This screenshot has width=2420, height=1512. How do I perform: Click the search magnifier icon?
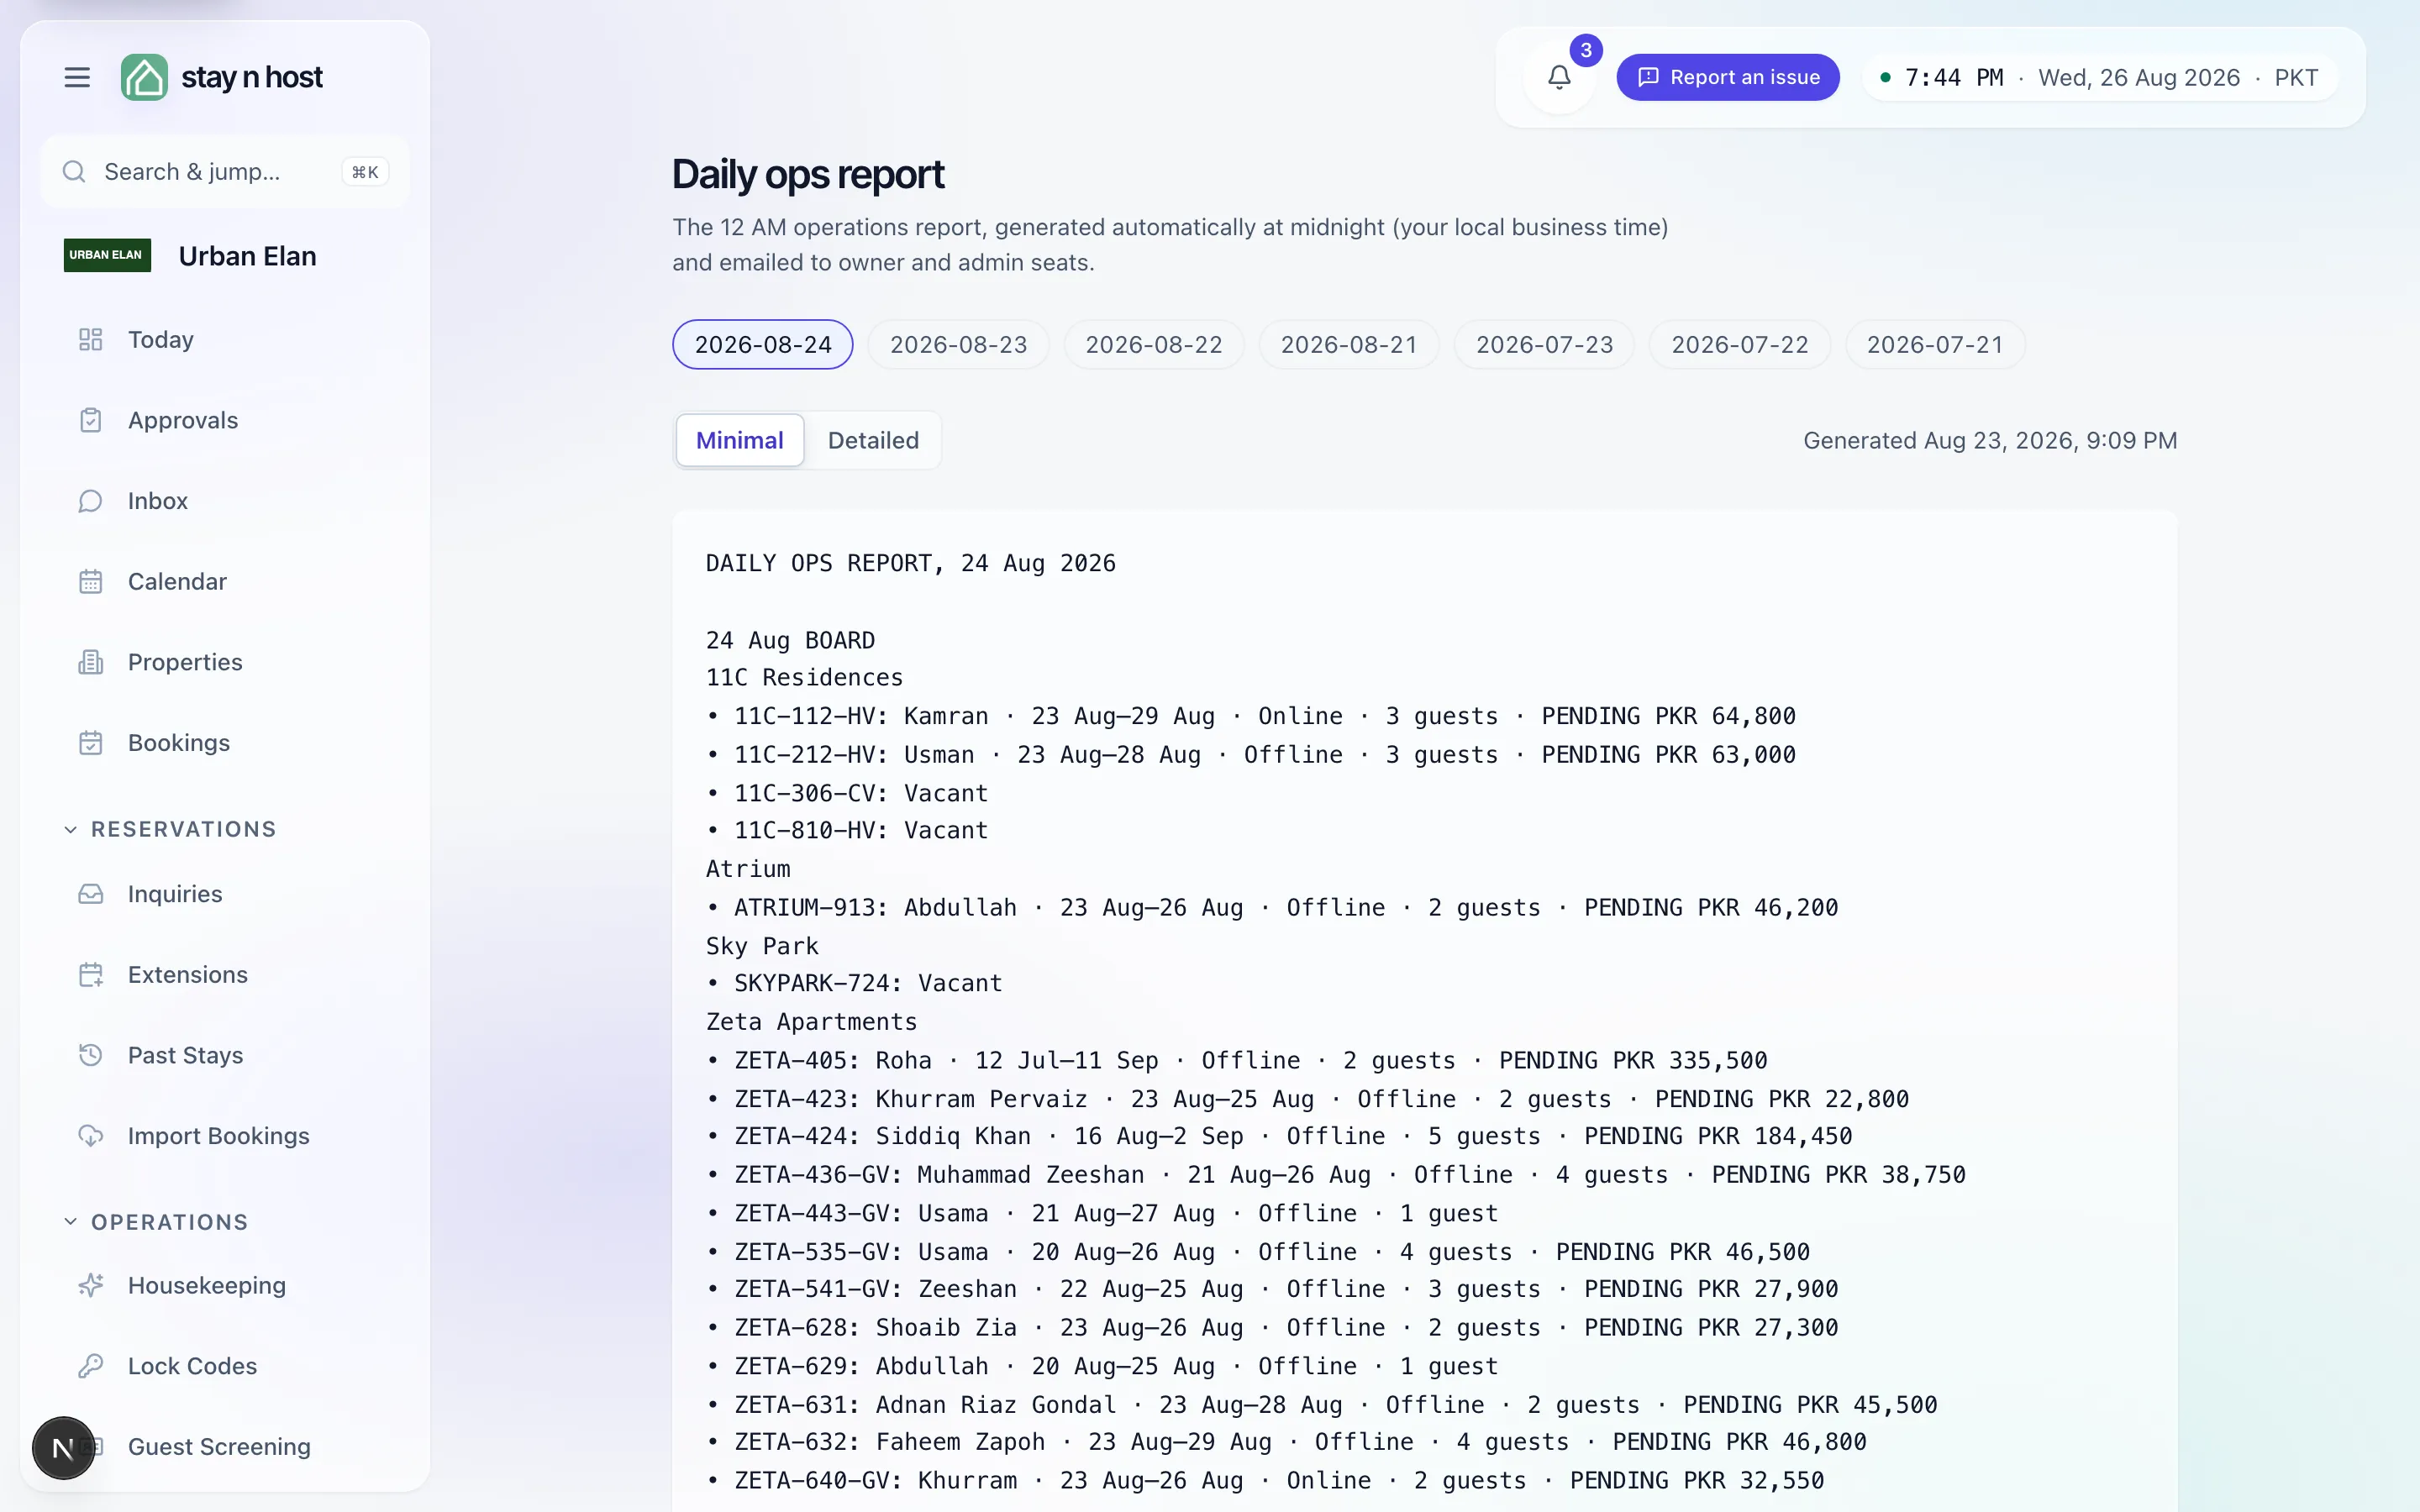click(x=74, y=172)
